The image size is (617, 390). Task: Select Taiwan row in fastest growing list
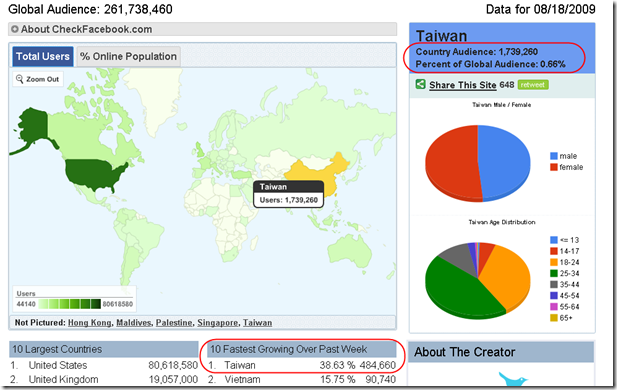coord(302,365)
